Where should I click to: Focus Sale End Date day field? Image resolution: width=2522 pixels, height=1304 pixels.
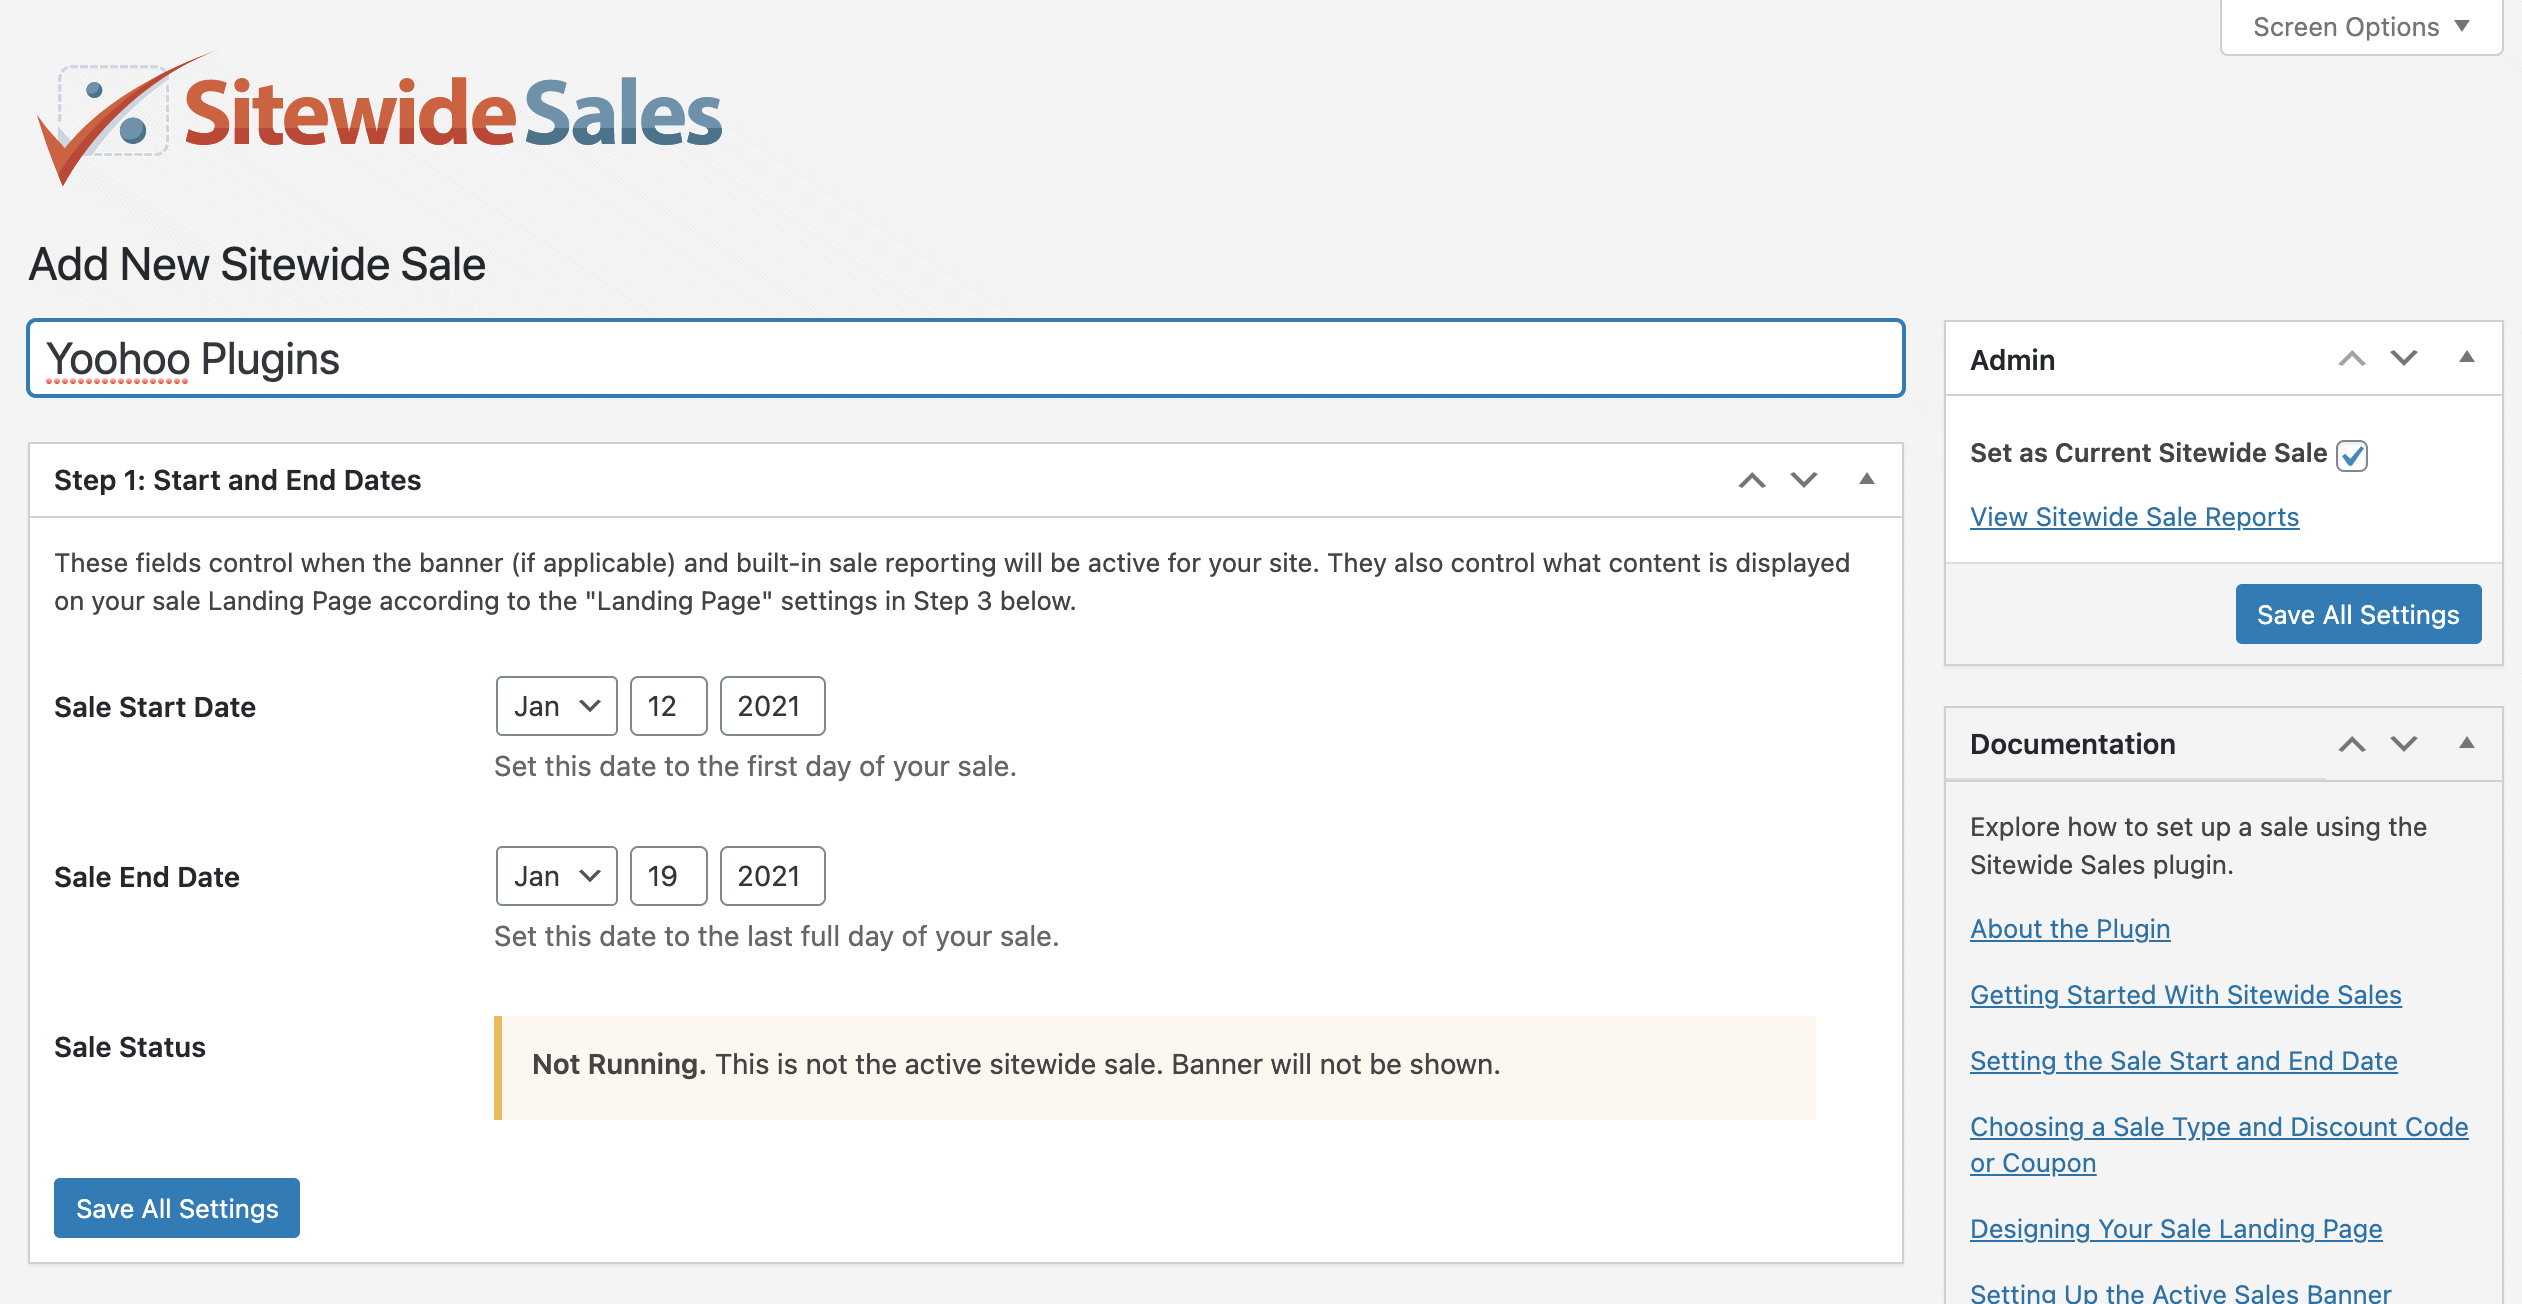(669, 876)
